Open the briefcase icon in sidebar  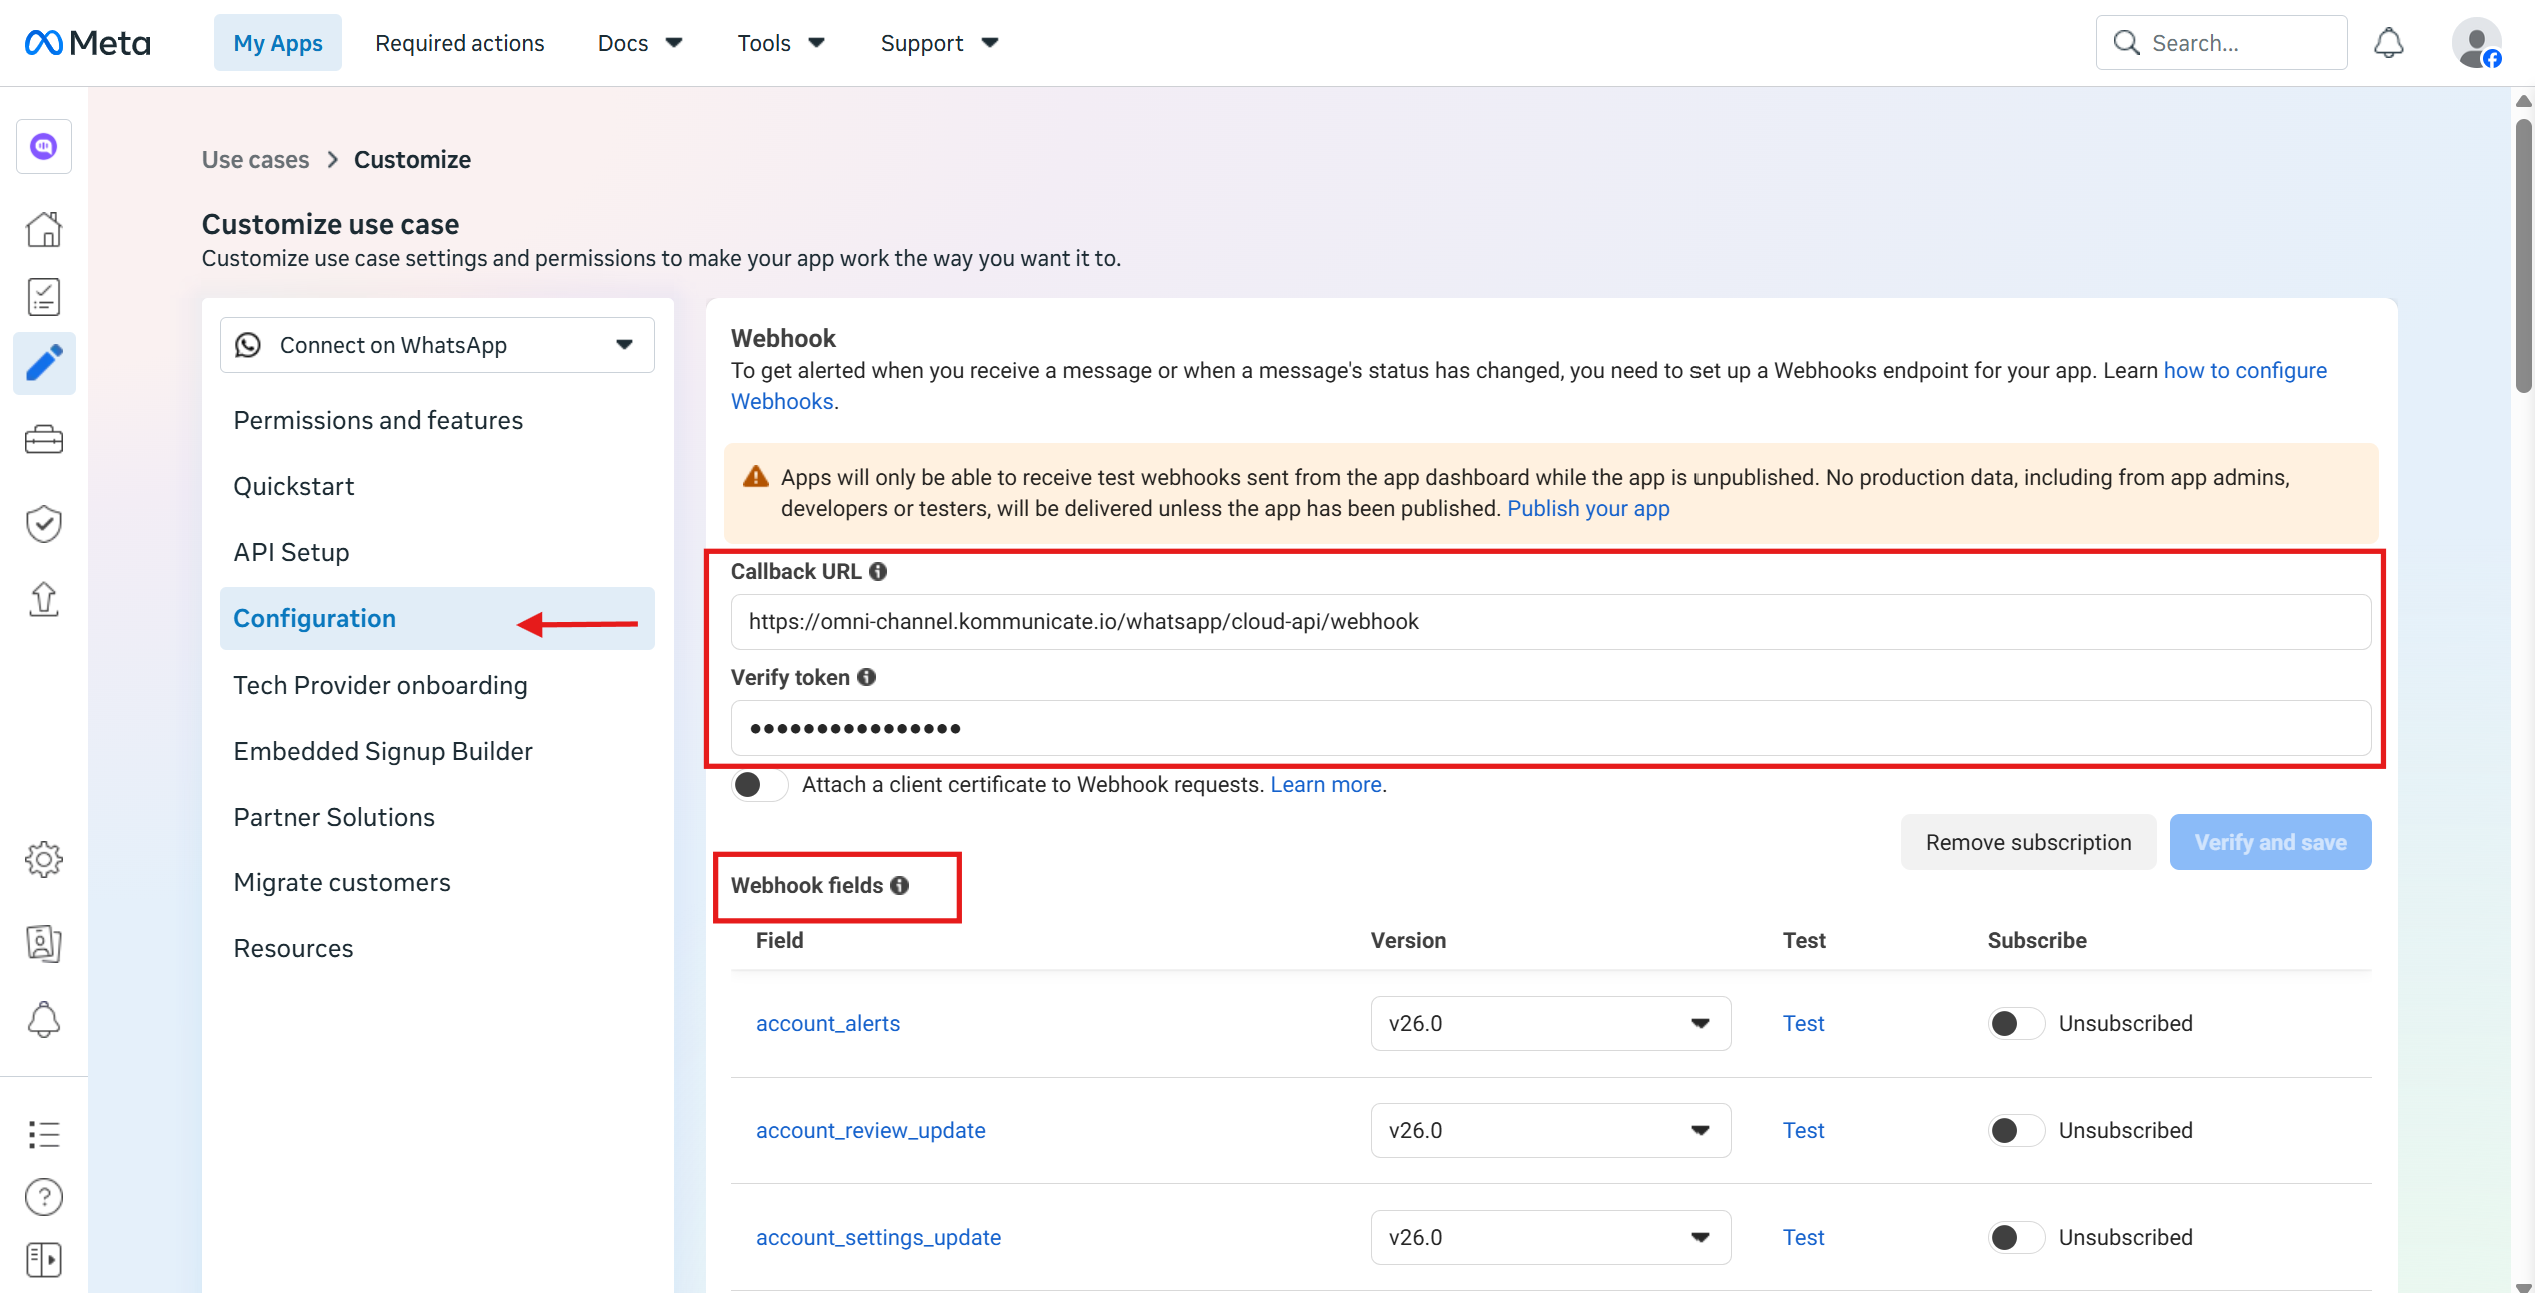(44, 439)
